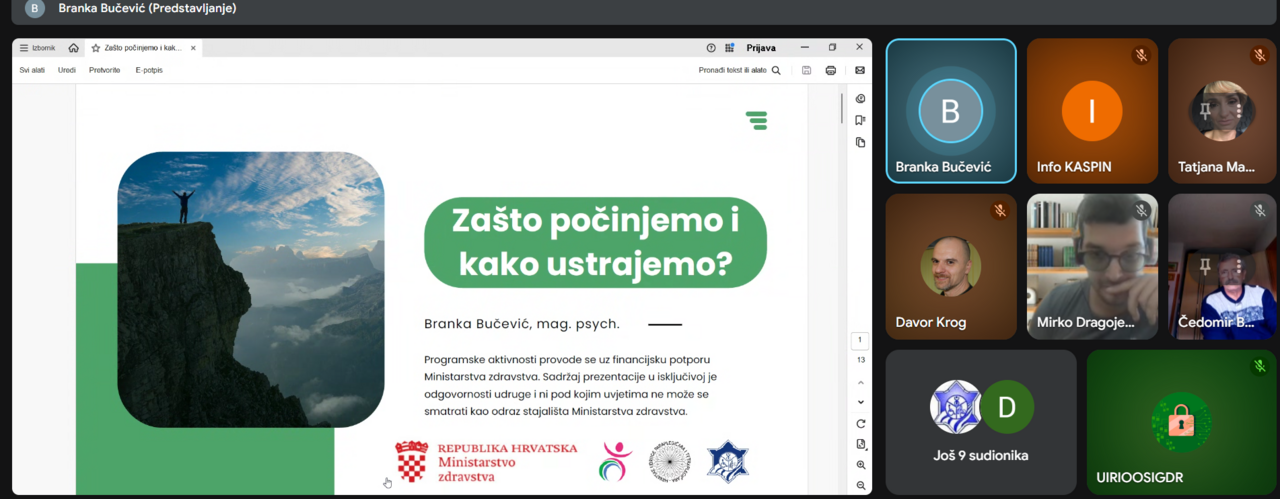This screenshot has height=499, width=1280.
Task: Select the Uredi toolbar option
Action: tap(67, 70)
